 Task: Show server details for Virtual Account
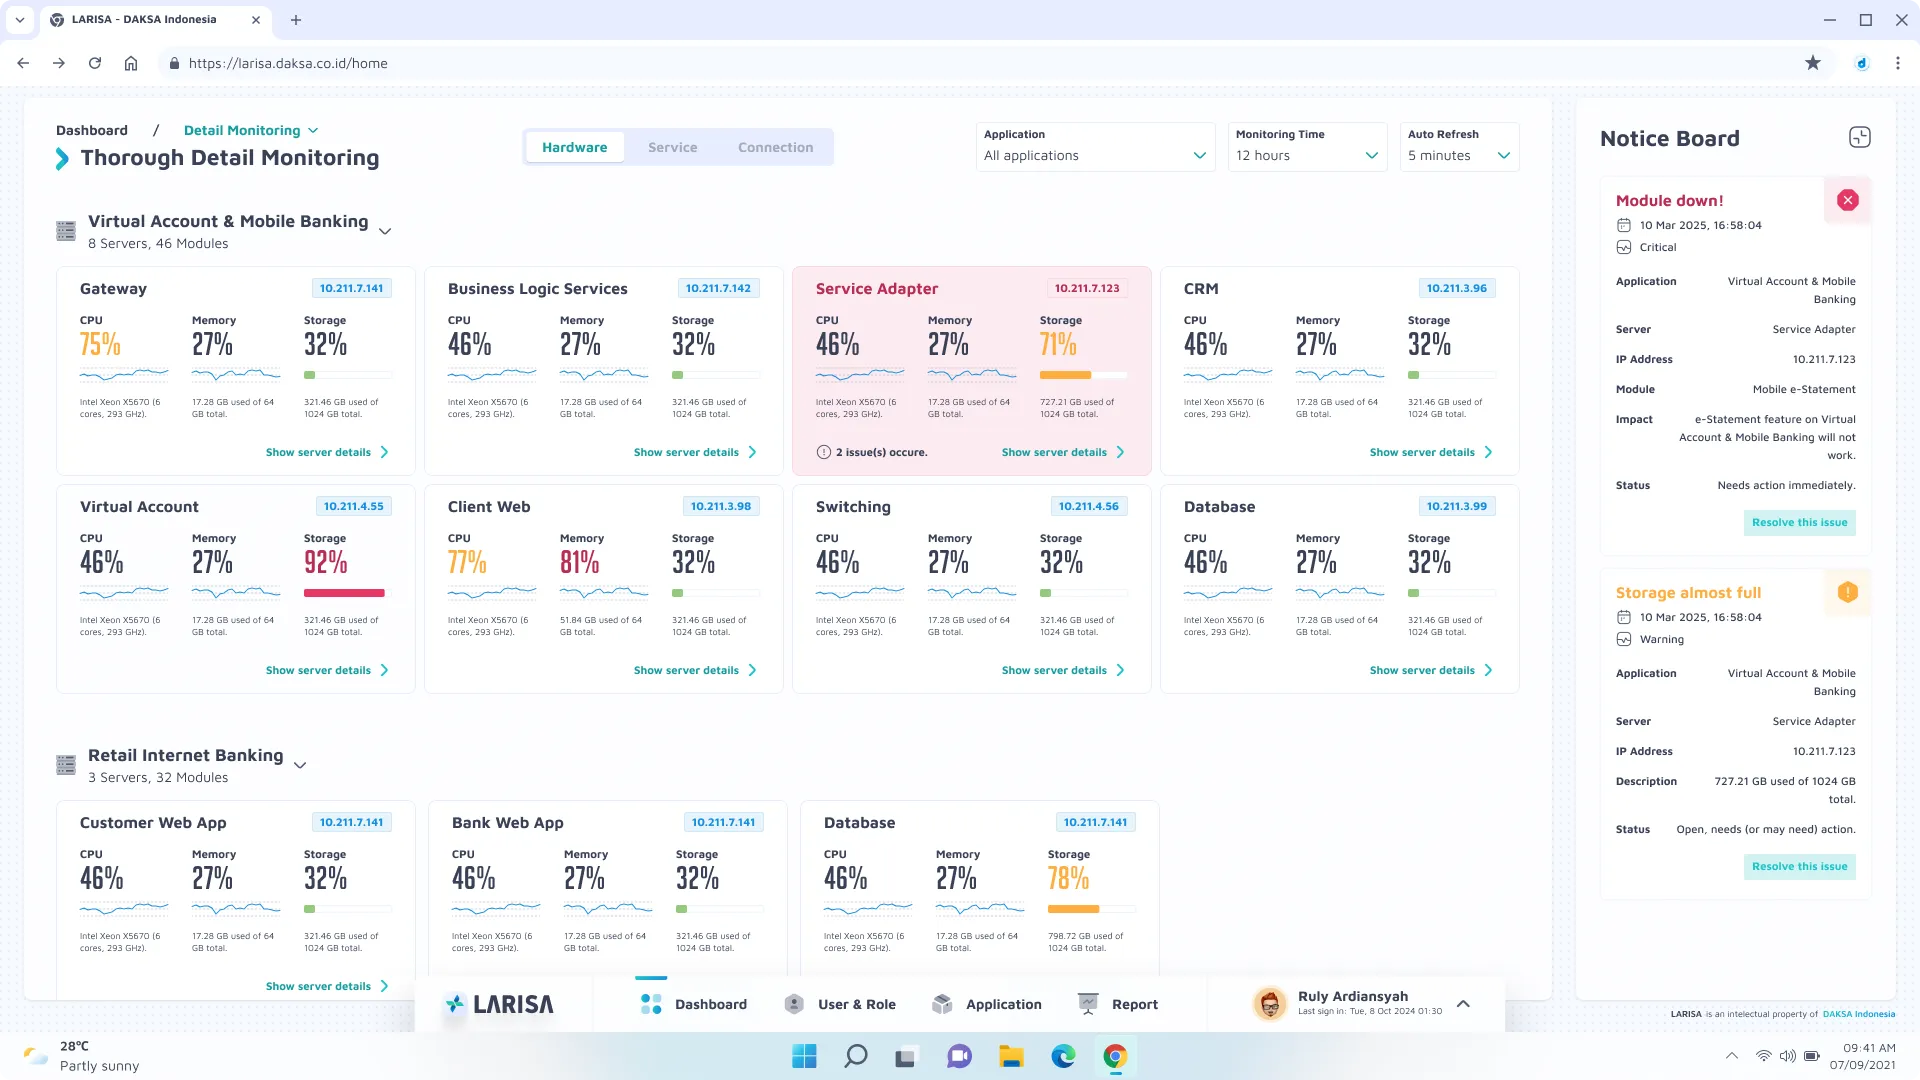coord(327,671)
